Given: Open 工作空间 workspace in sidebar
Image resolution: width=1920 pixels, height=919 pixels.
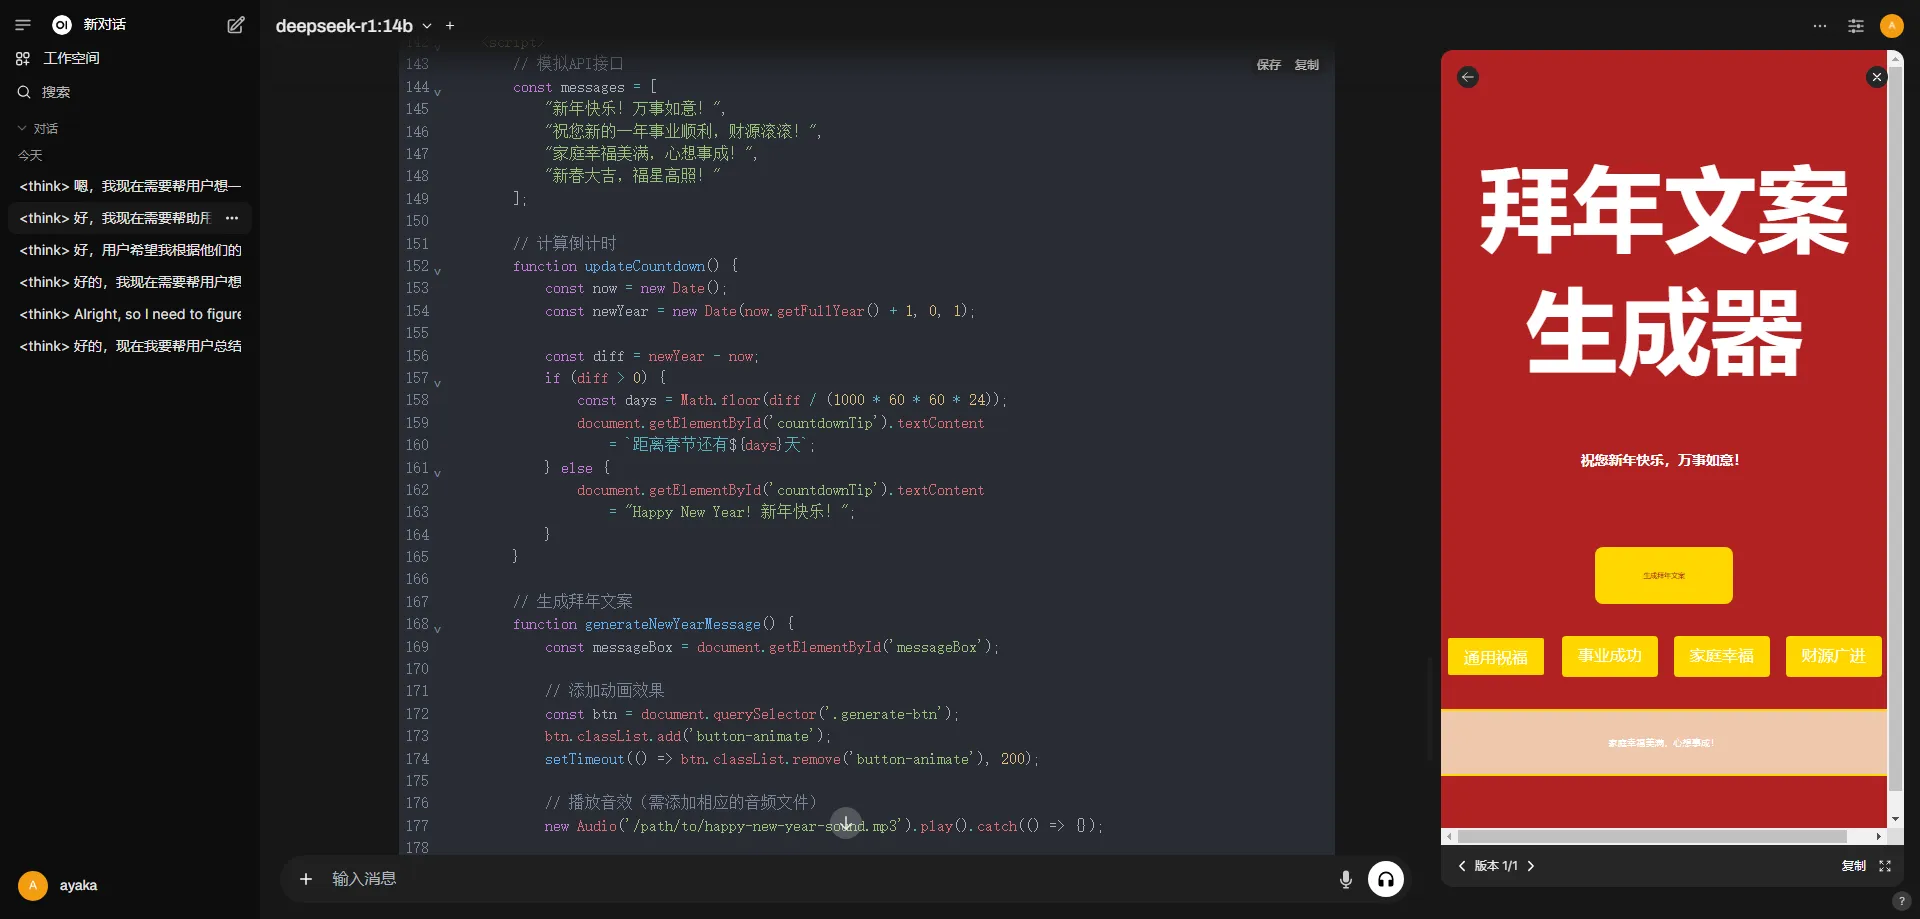Looking at the screenshot, I should coord(70,58).
